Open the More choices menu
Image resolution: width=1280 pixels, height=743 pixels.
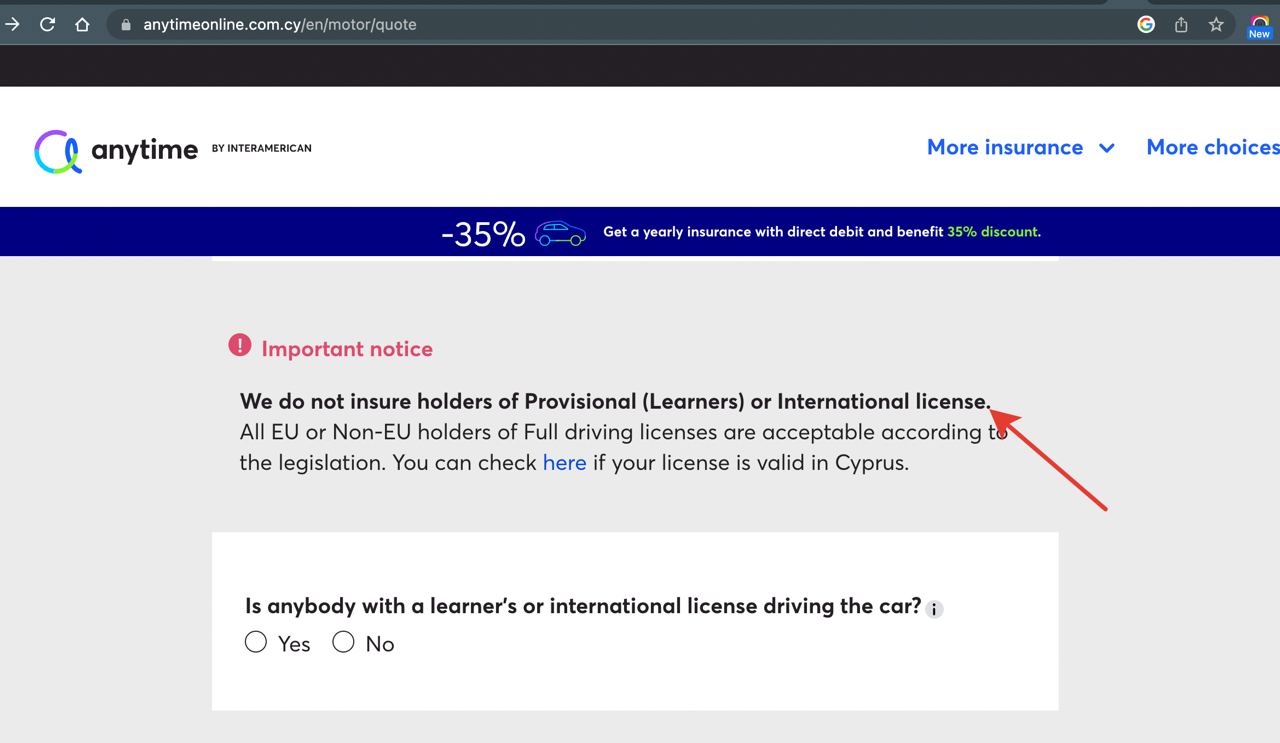[1212, 147]
